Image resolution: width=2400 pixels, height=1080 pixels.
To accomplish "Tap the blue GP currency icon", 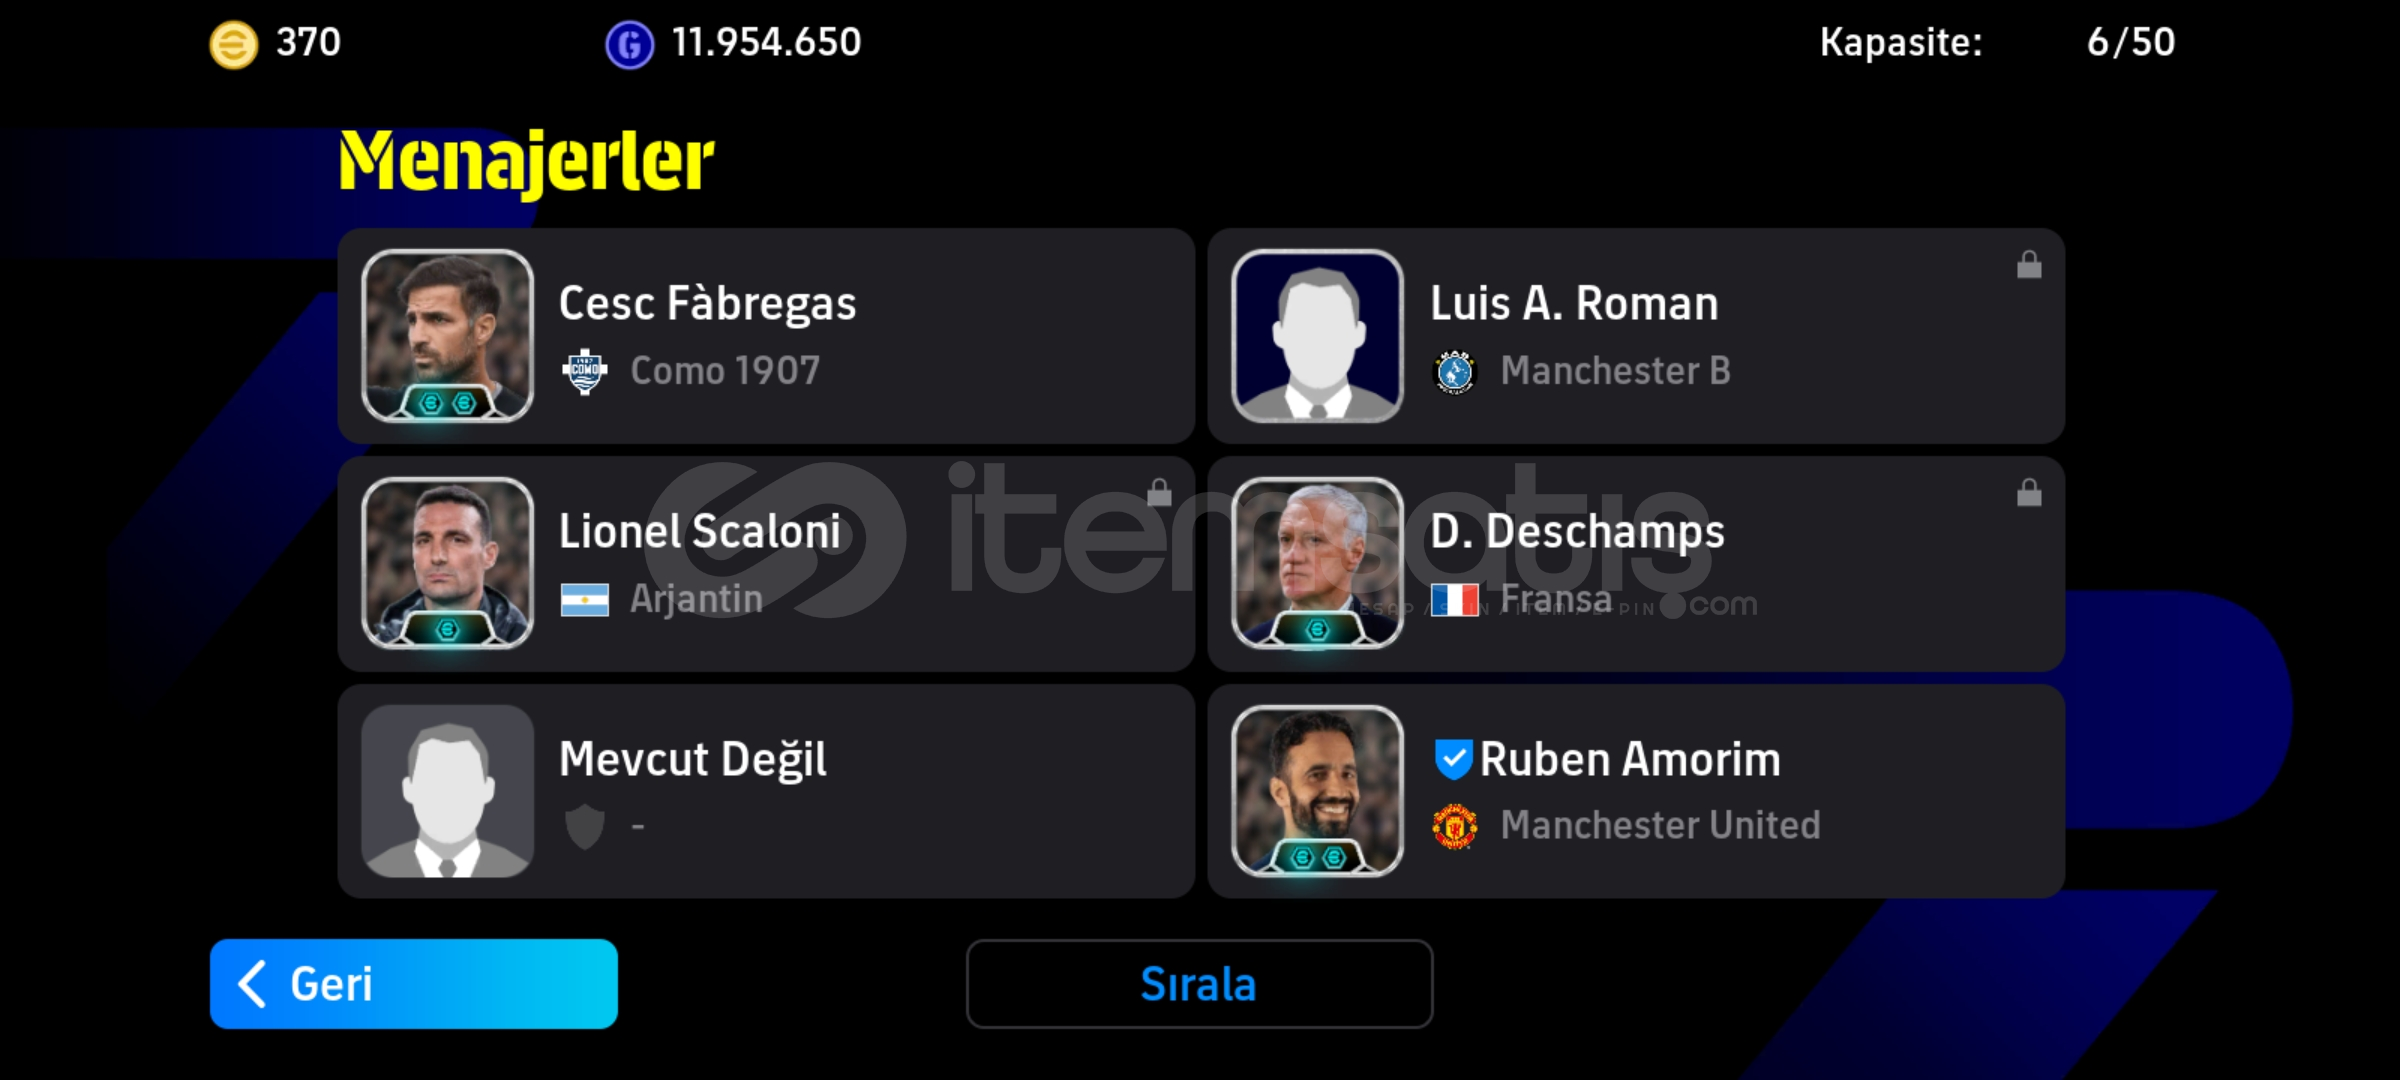I will pyautogui.click(x=629, y=45).
